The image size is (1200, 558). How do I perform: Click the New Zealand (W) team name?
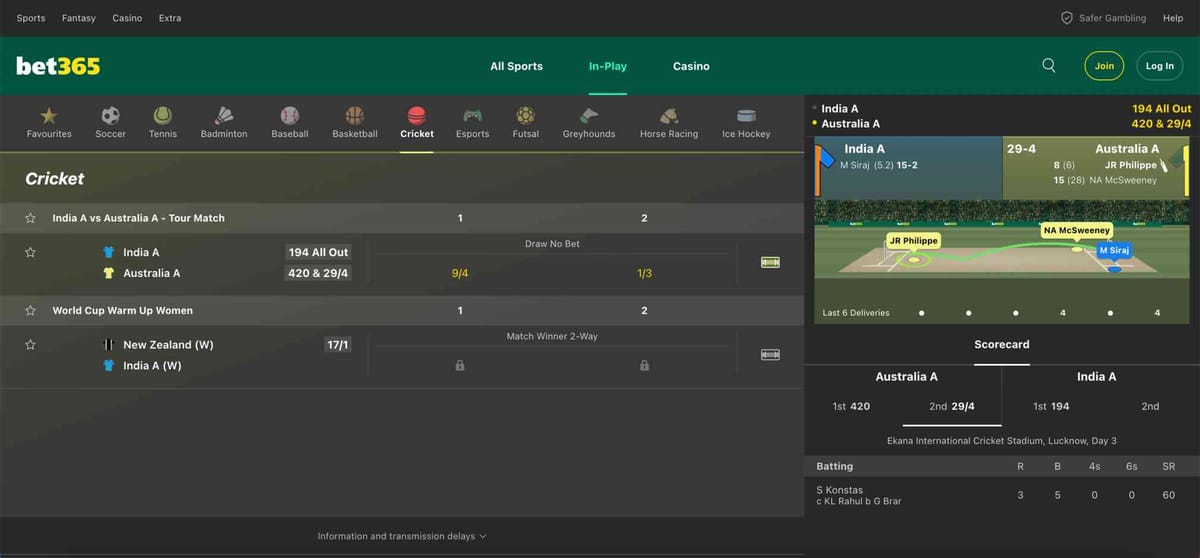point(168,345)
